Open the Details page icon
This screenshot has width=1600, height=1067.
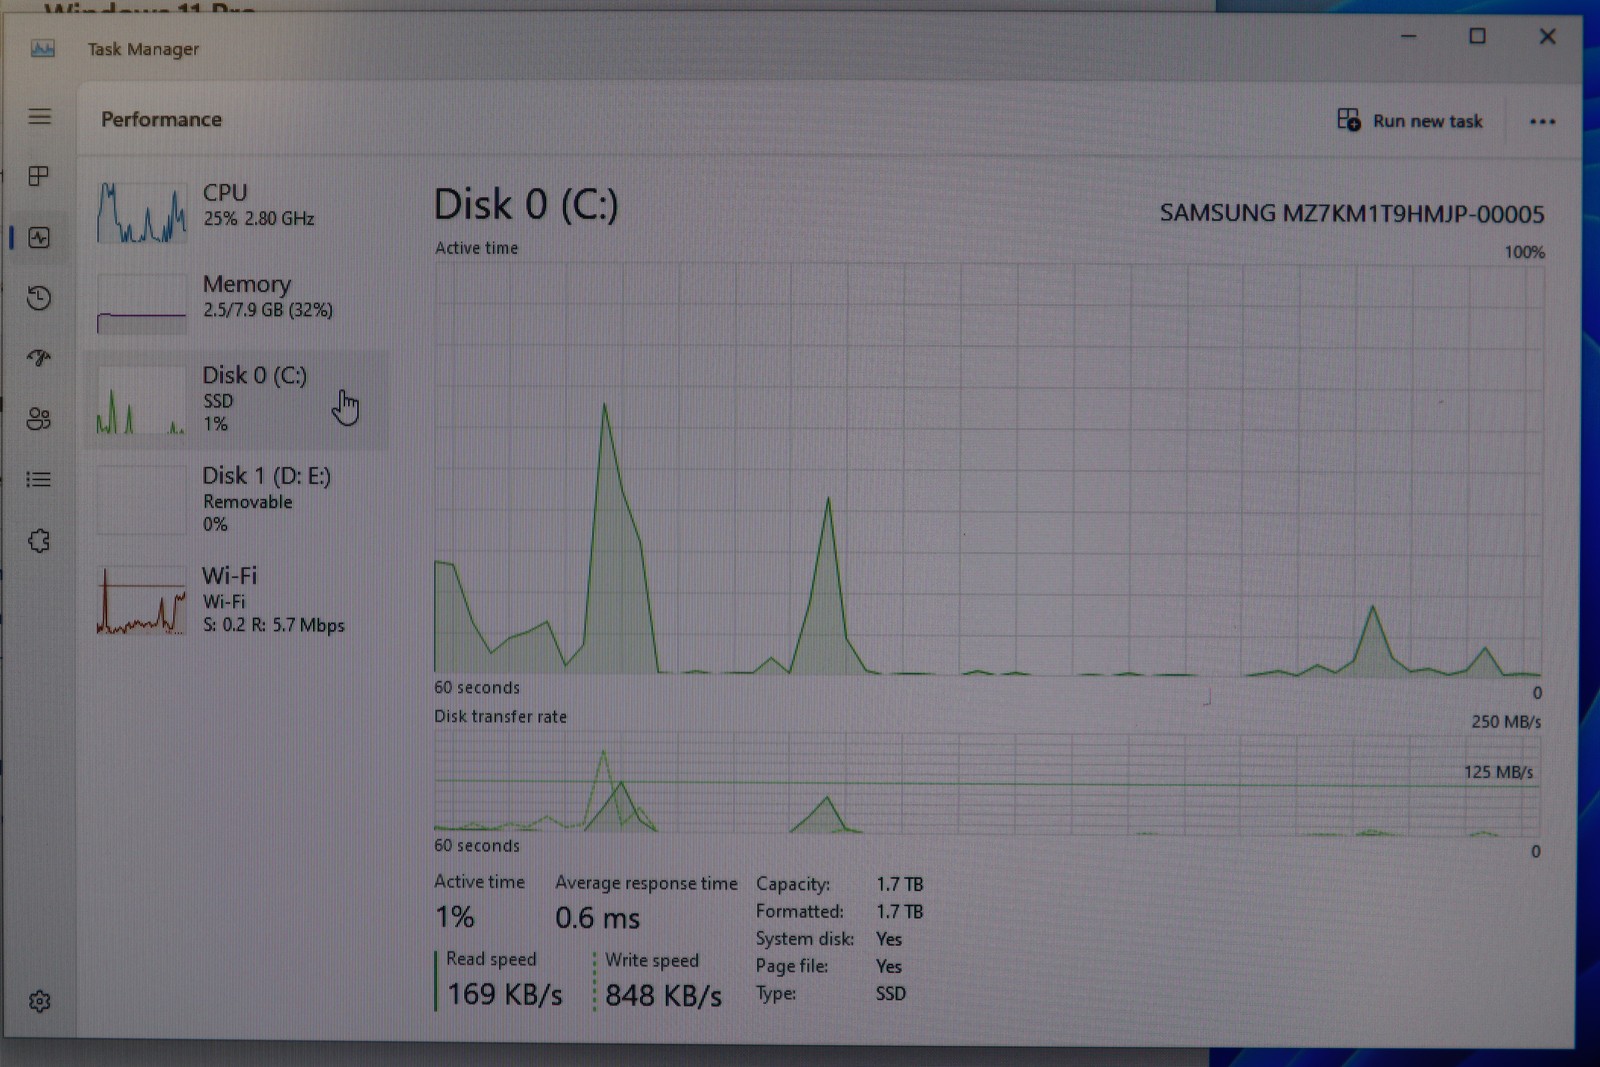(39, 480)
